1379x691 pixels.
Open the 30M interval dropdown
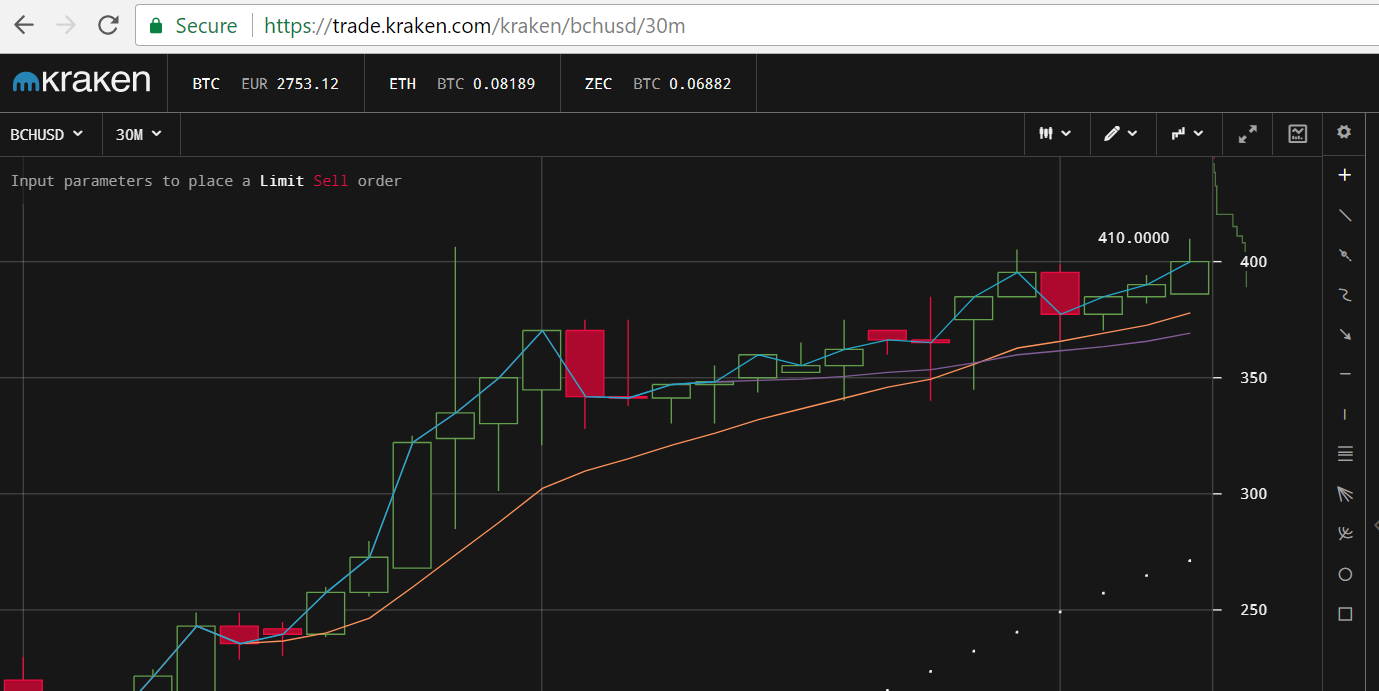coord(139,134)
